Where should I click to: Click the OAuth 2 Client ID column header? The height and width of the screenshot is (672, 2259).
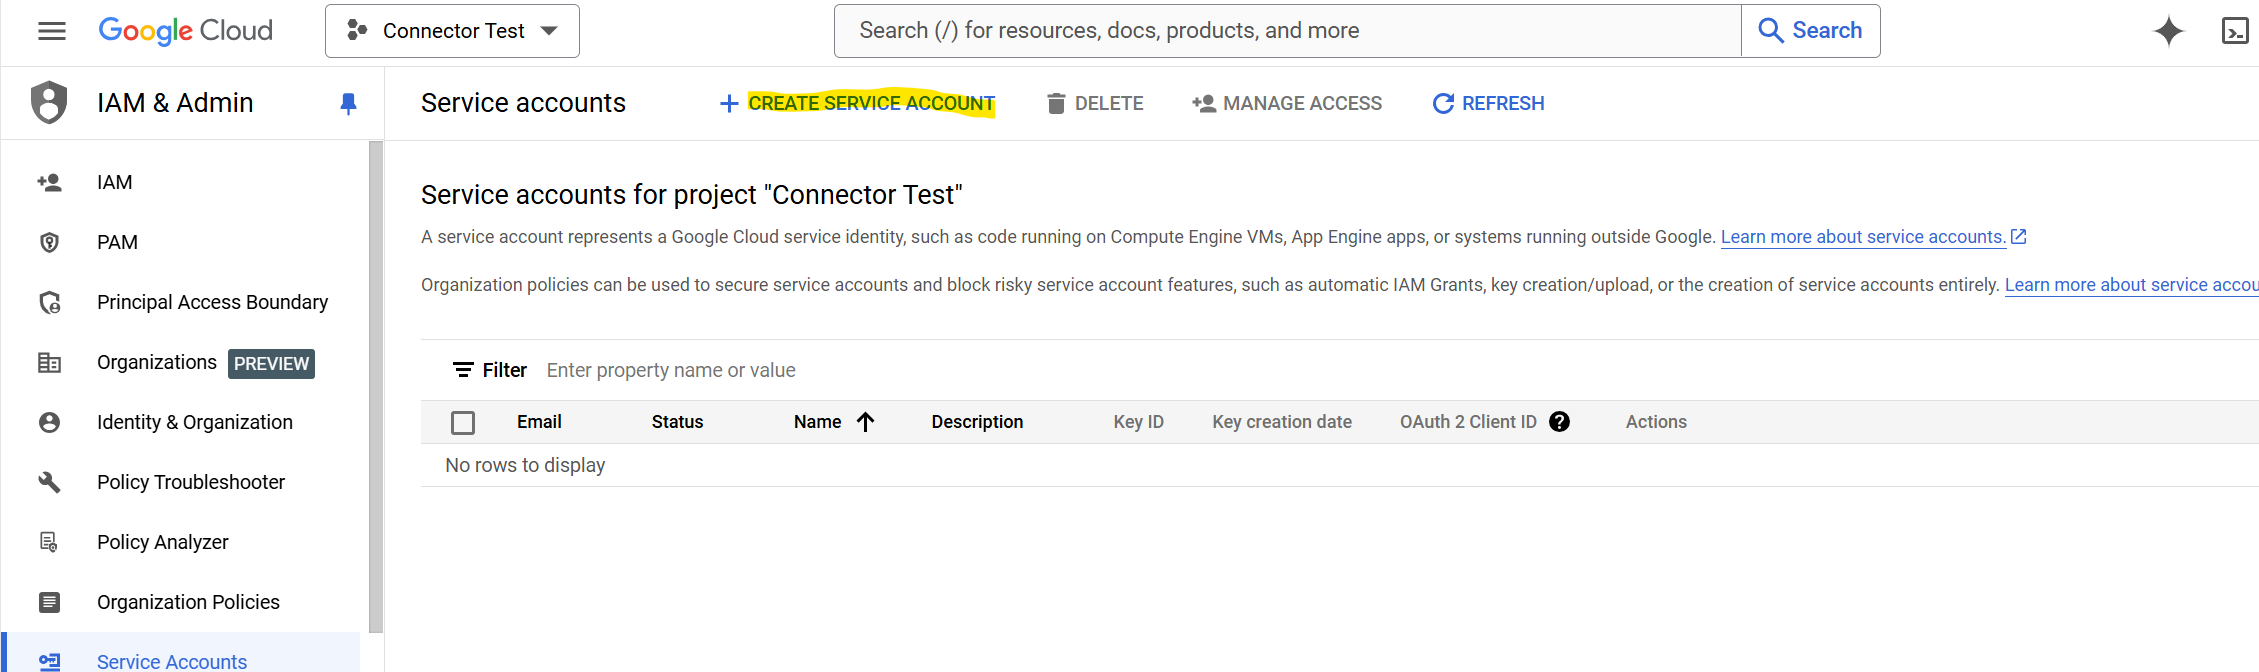[1468, 422]
